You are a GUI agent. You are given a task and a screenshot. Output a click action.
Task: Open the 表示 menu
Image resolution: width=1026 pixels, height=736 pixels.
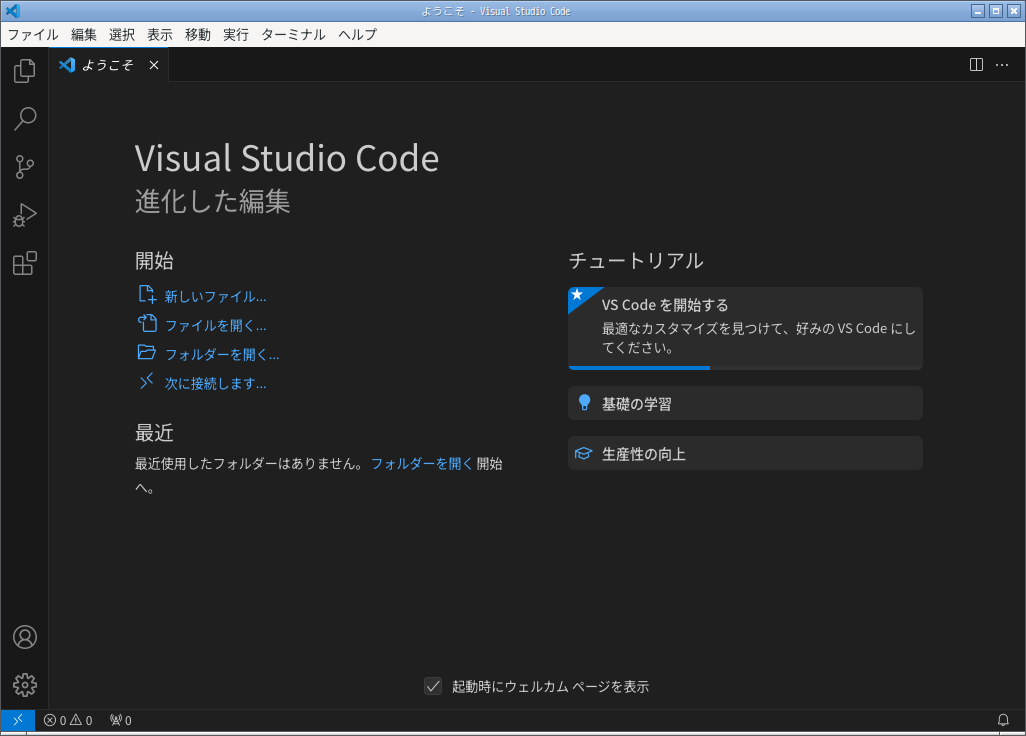[160, 35]
